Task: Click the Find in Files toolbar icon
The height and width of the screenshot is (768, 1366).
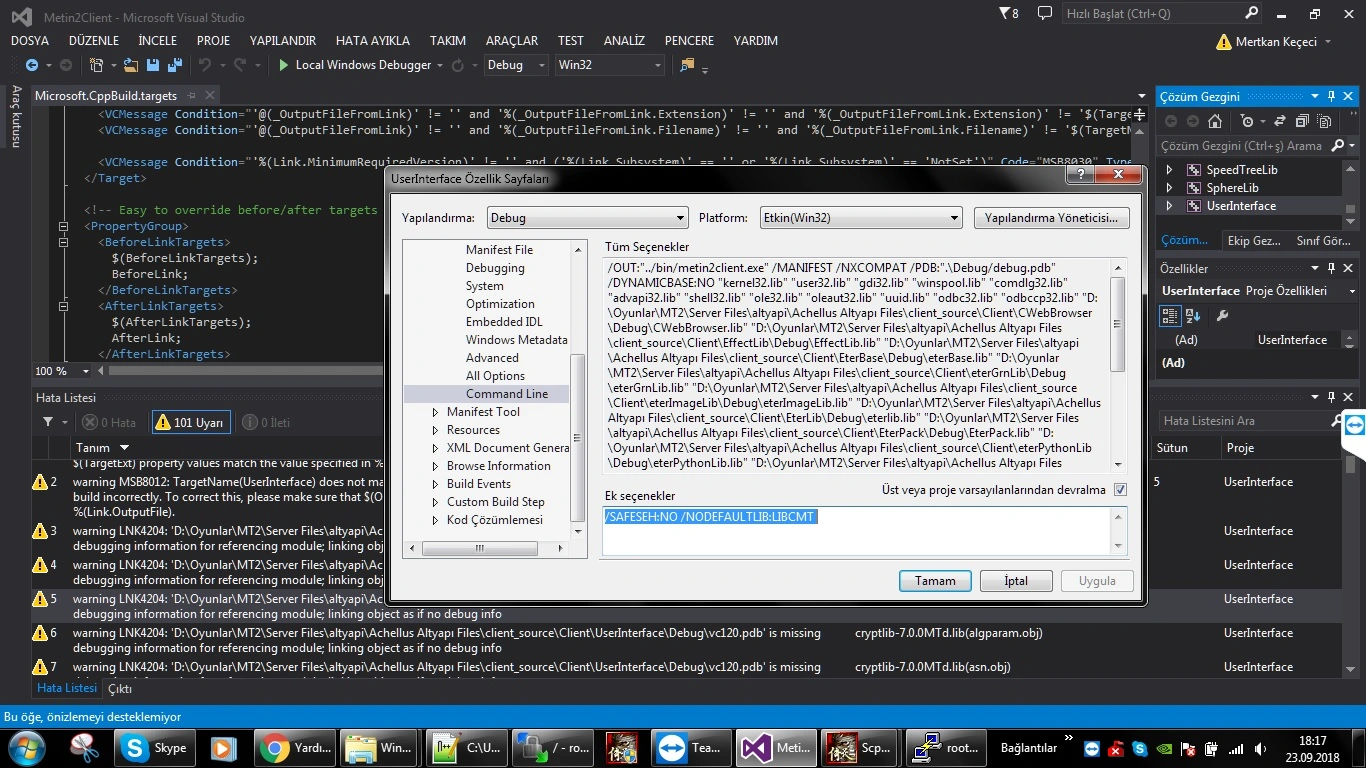Action: 687,65
